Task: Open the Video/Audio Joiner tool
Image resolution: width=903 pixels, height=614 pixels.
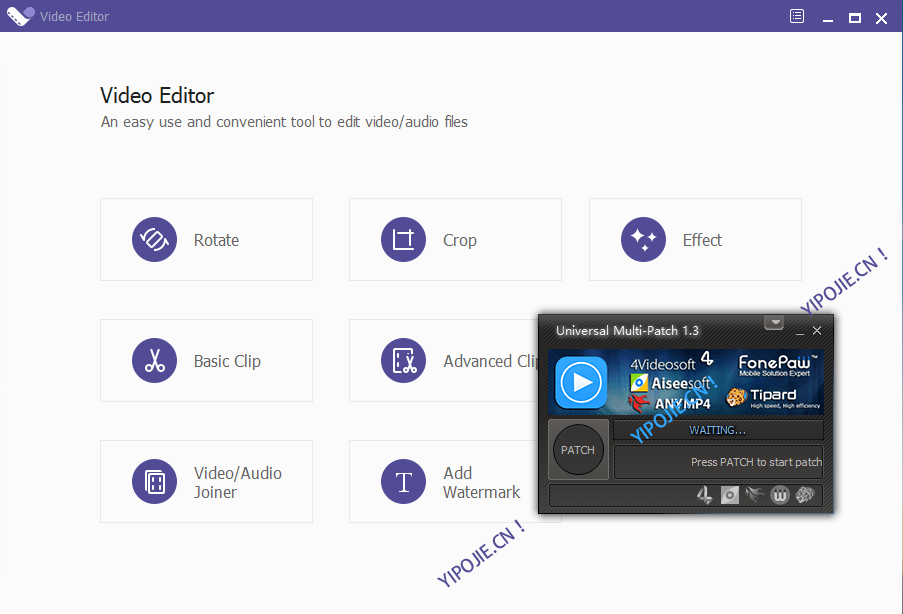Action: click(x=206, y=482)
